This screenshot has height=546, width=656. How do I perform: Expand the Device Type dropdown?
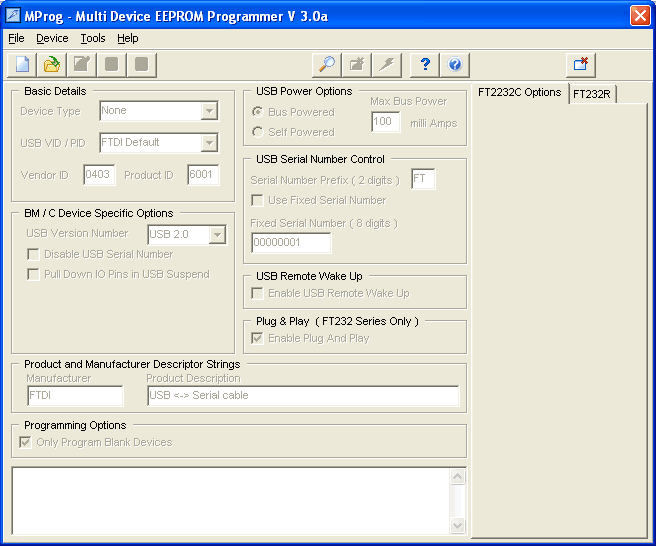[x=209, y=111]
